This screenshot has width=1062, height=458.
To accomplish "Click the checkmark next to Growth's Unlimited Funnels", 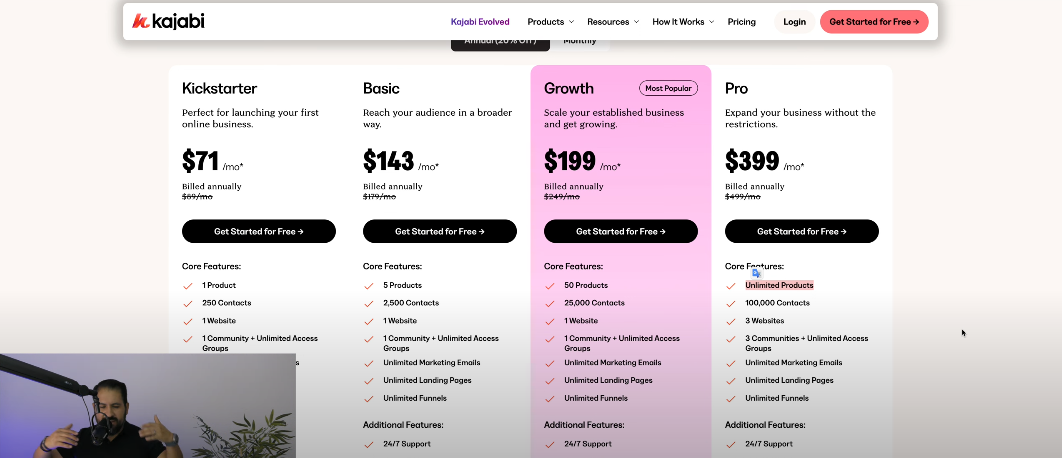I will (549, 398).
